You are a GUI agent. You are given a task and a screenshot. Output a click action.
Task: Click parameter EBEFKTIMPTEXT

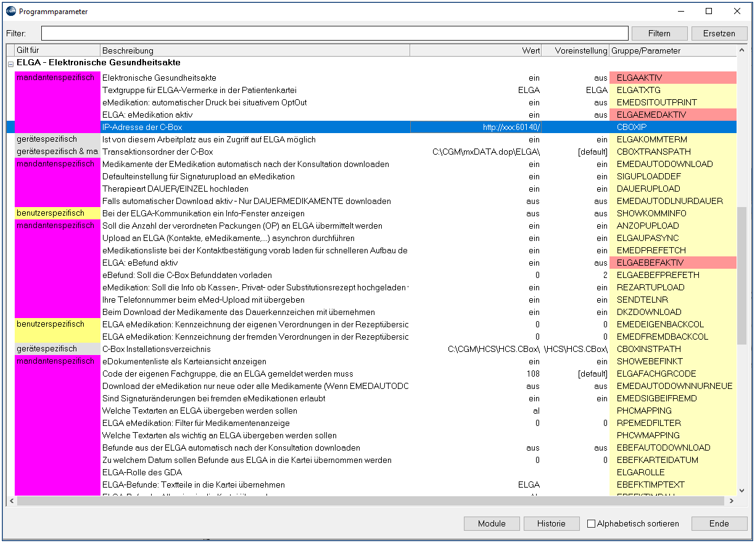651,485
